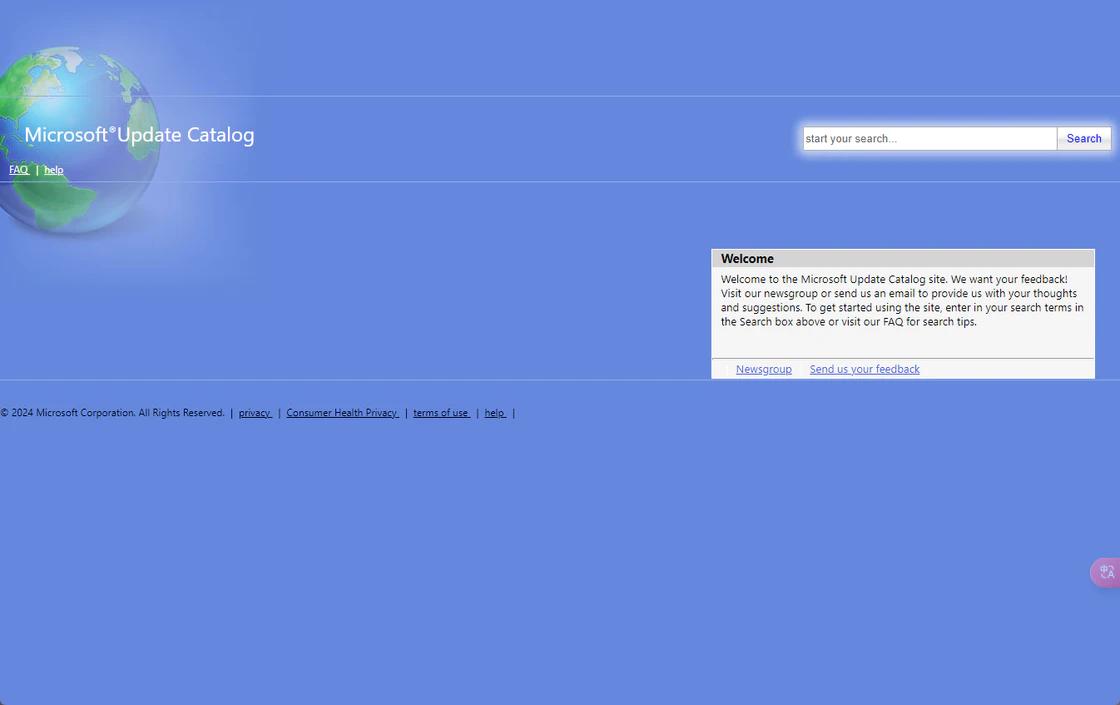Click the Microsoft copyright notice
This screenshot has width=1120, height=705.
(113, 412)
